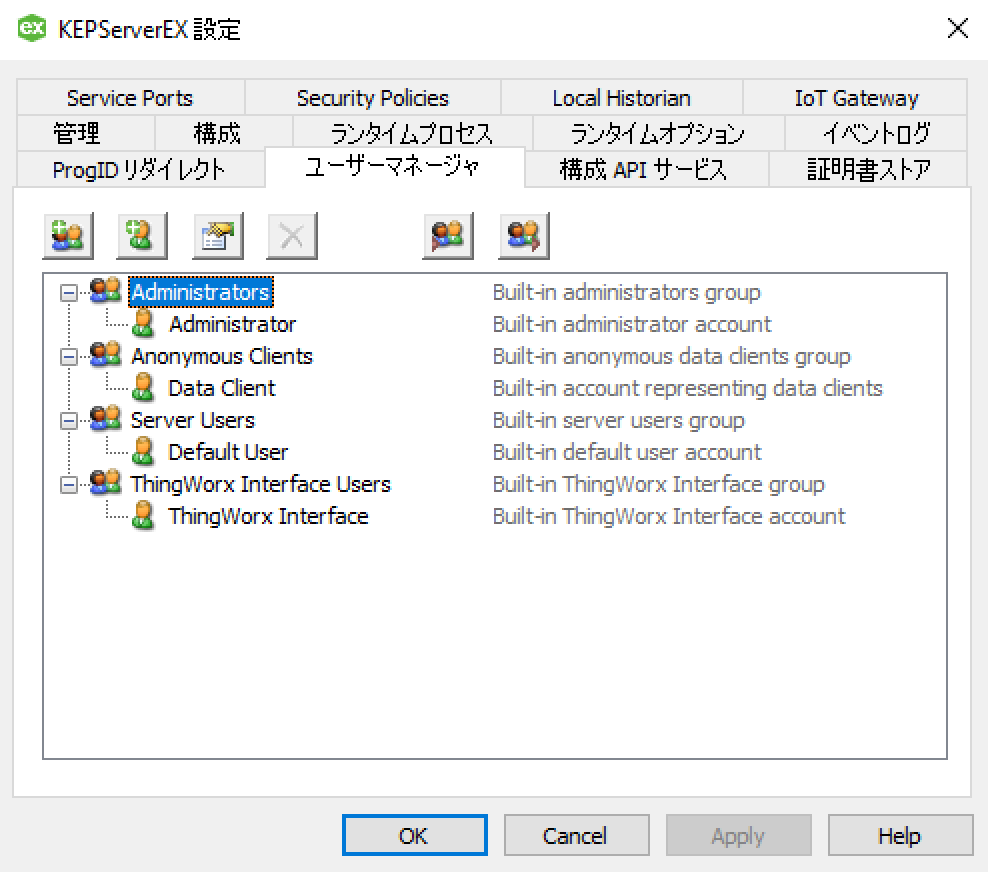Image resolution: width=988 pixels, height=872 pixels.
Task: Open the ProgID リダイレクト tab
Action: (x=139, y=169)
